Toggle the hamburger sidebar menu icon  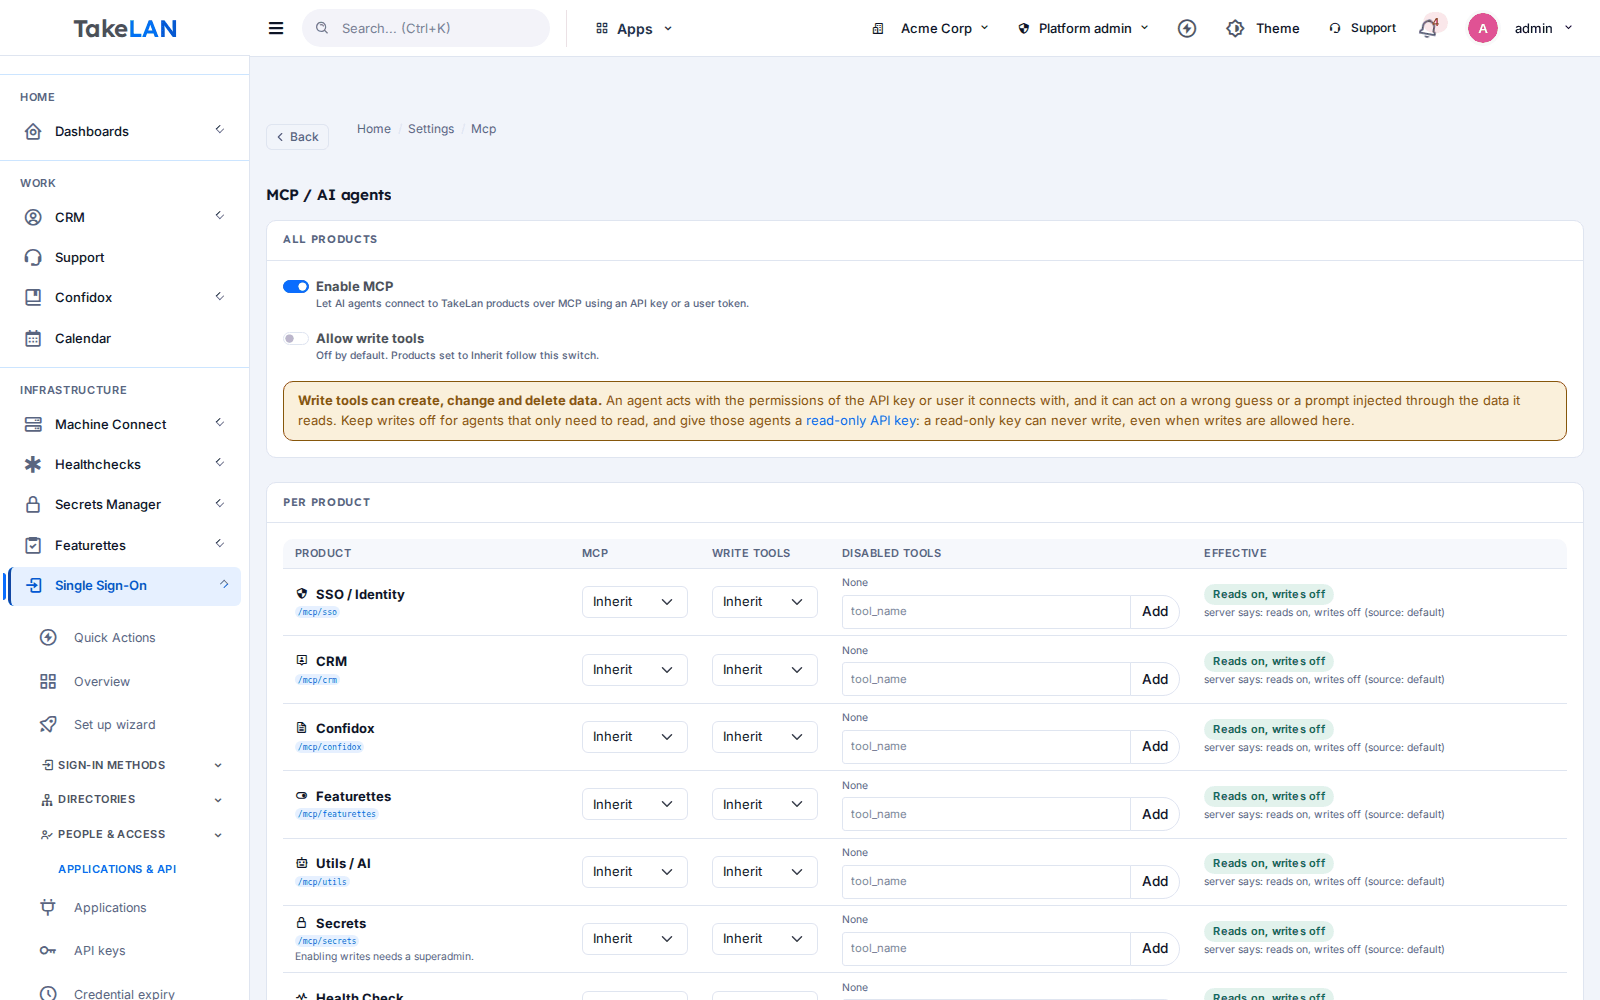[x=276, y=28]
